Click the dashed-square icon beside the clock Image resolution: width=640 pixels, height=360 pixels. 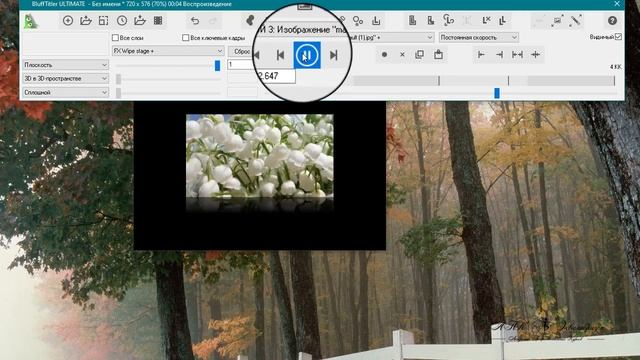pos(104,20)
